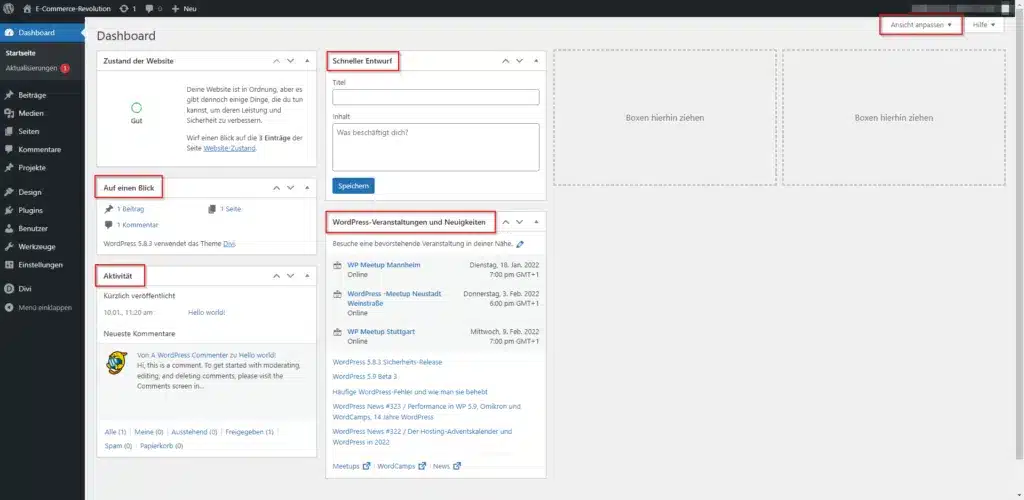Open Papierkorb (0) comments filter
1024x500 pixels.
coord(161,446)
